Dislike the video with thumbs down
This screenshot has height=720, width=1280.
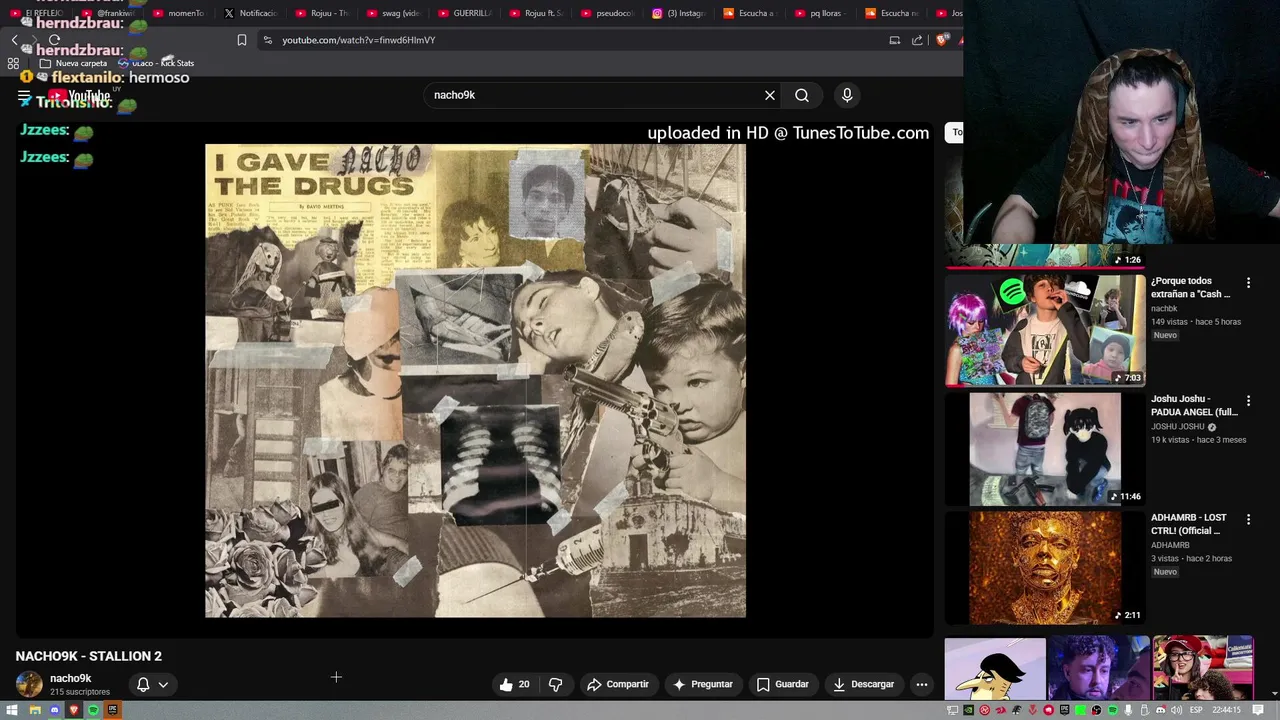(555, 684)
